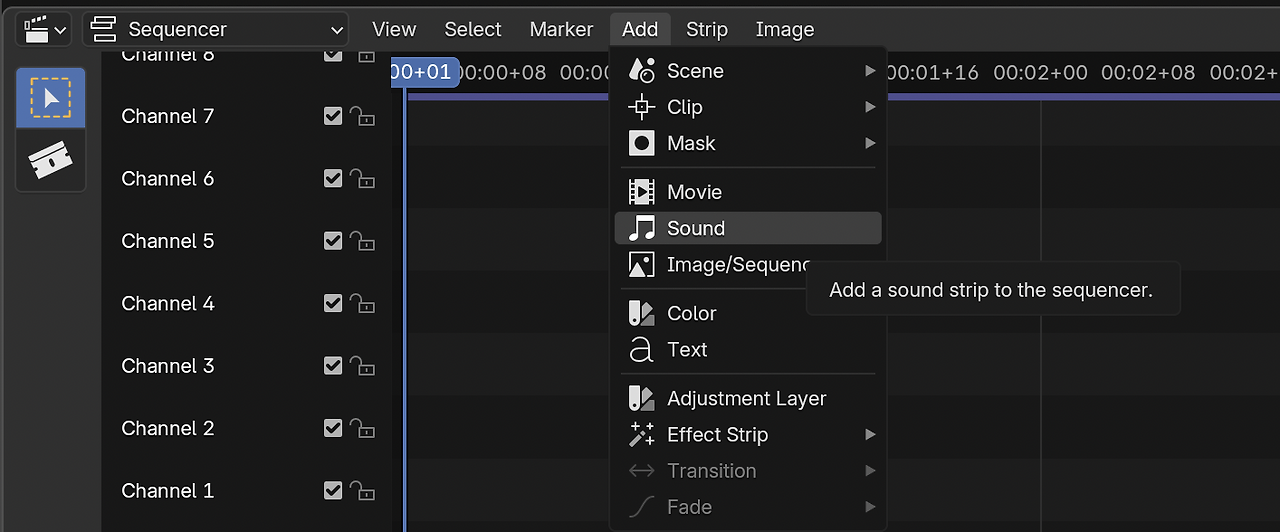Click the Sound strip music note icon
1280x532 pixels.
641,228
